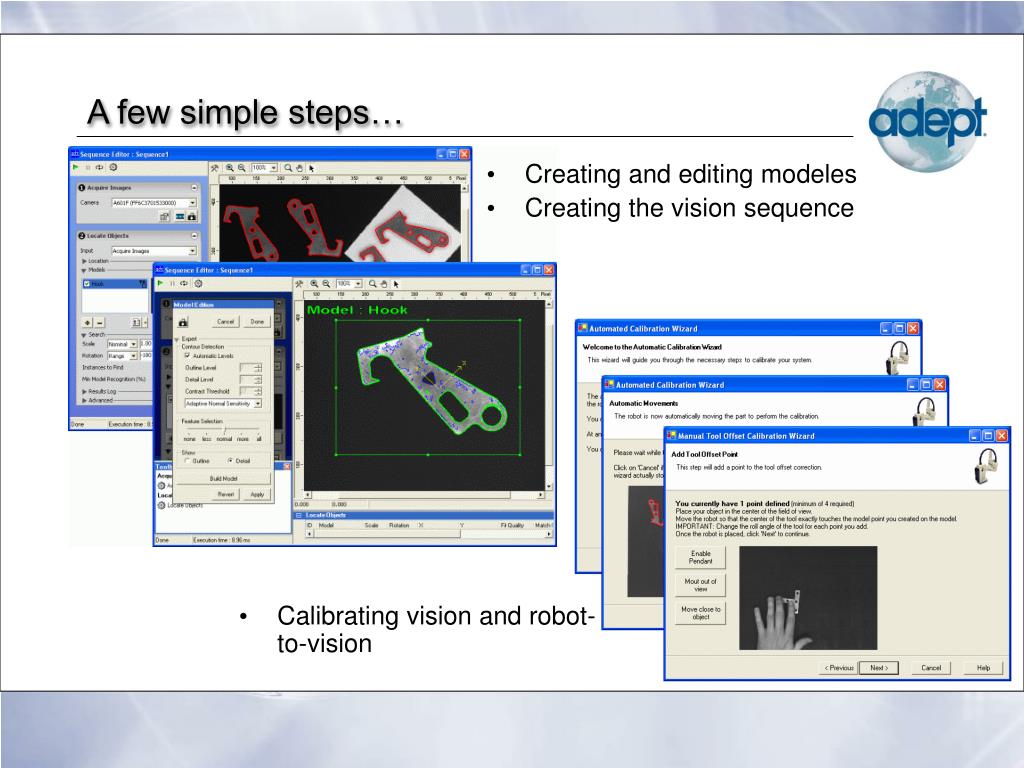
Task: Open gear settings icon in back Sequence Editor toolbar
Action: coord(113,168)
